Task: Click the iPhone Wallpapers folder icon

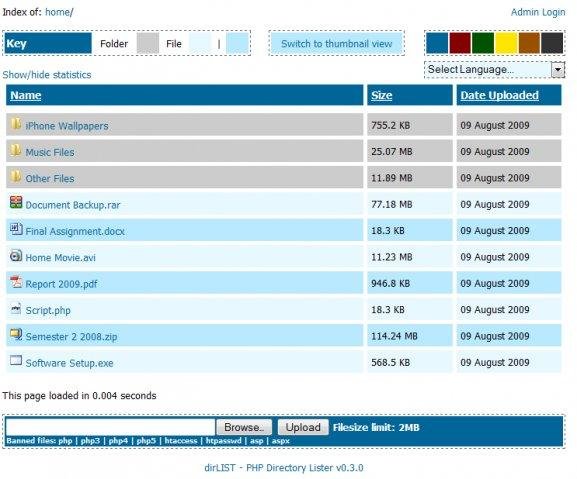Action: click(16, 124)
